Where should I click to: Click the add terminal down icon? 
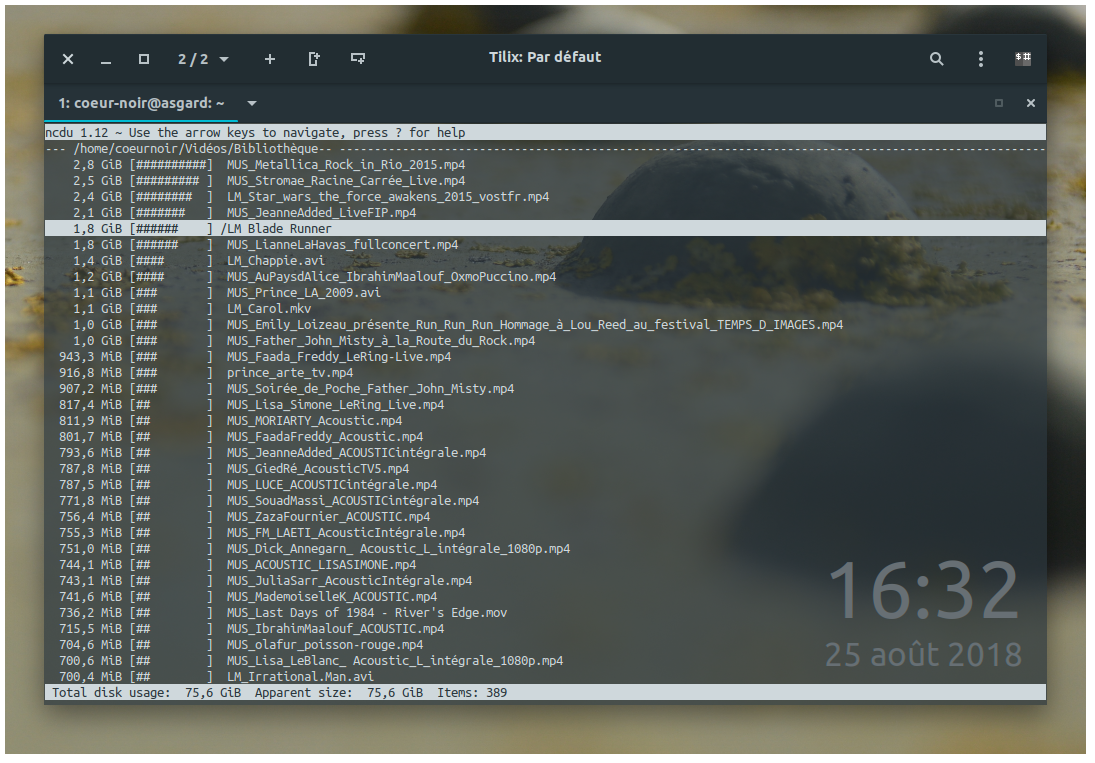[358, 59]
